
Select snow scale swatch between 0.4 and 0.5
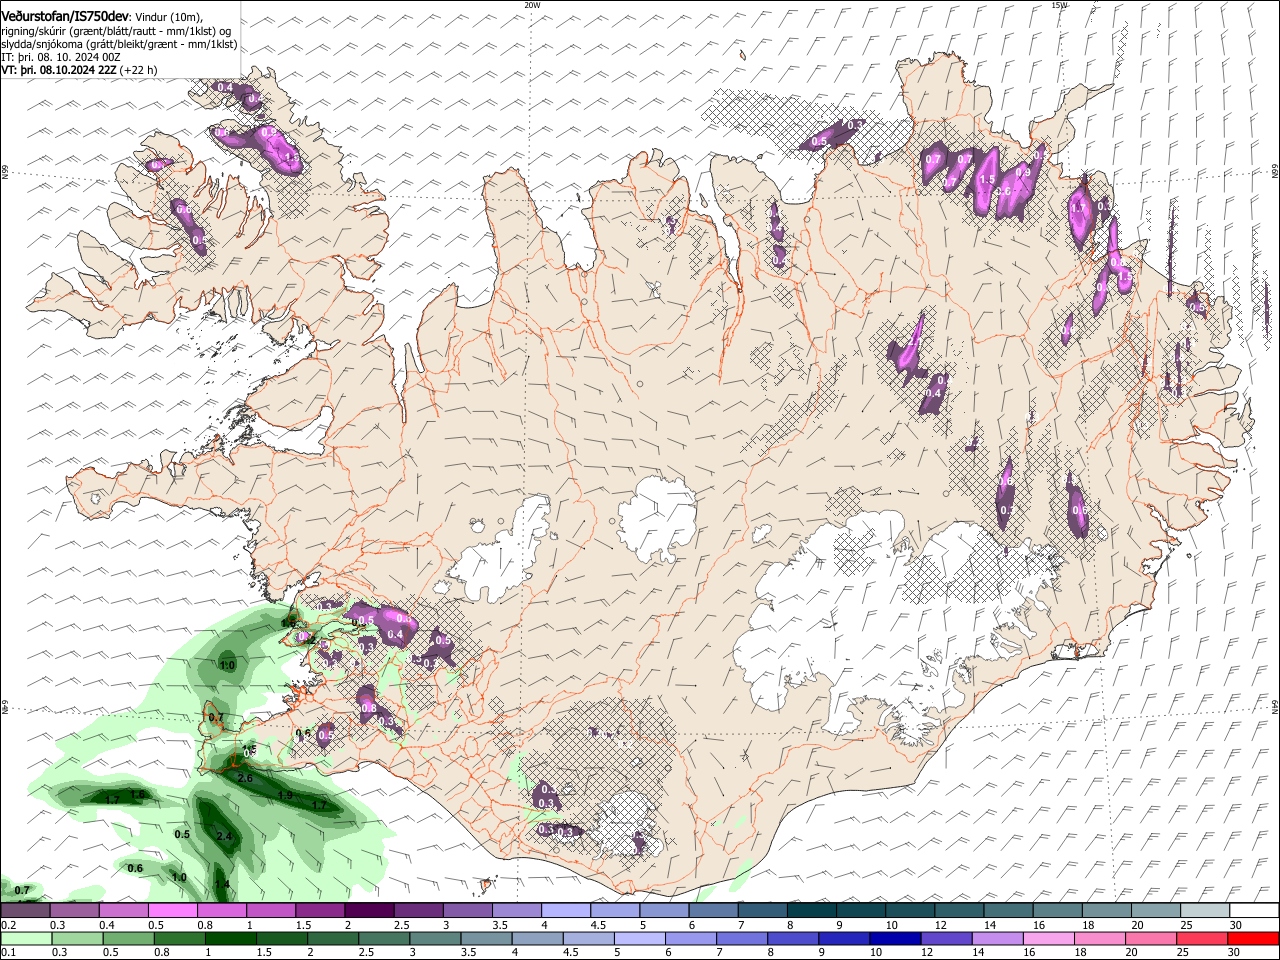124,910
